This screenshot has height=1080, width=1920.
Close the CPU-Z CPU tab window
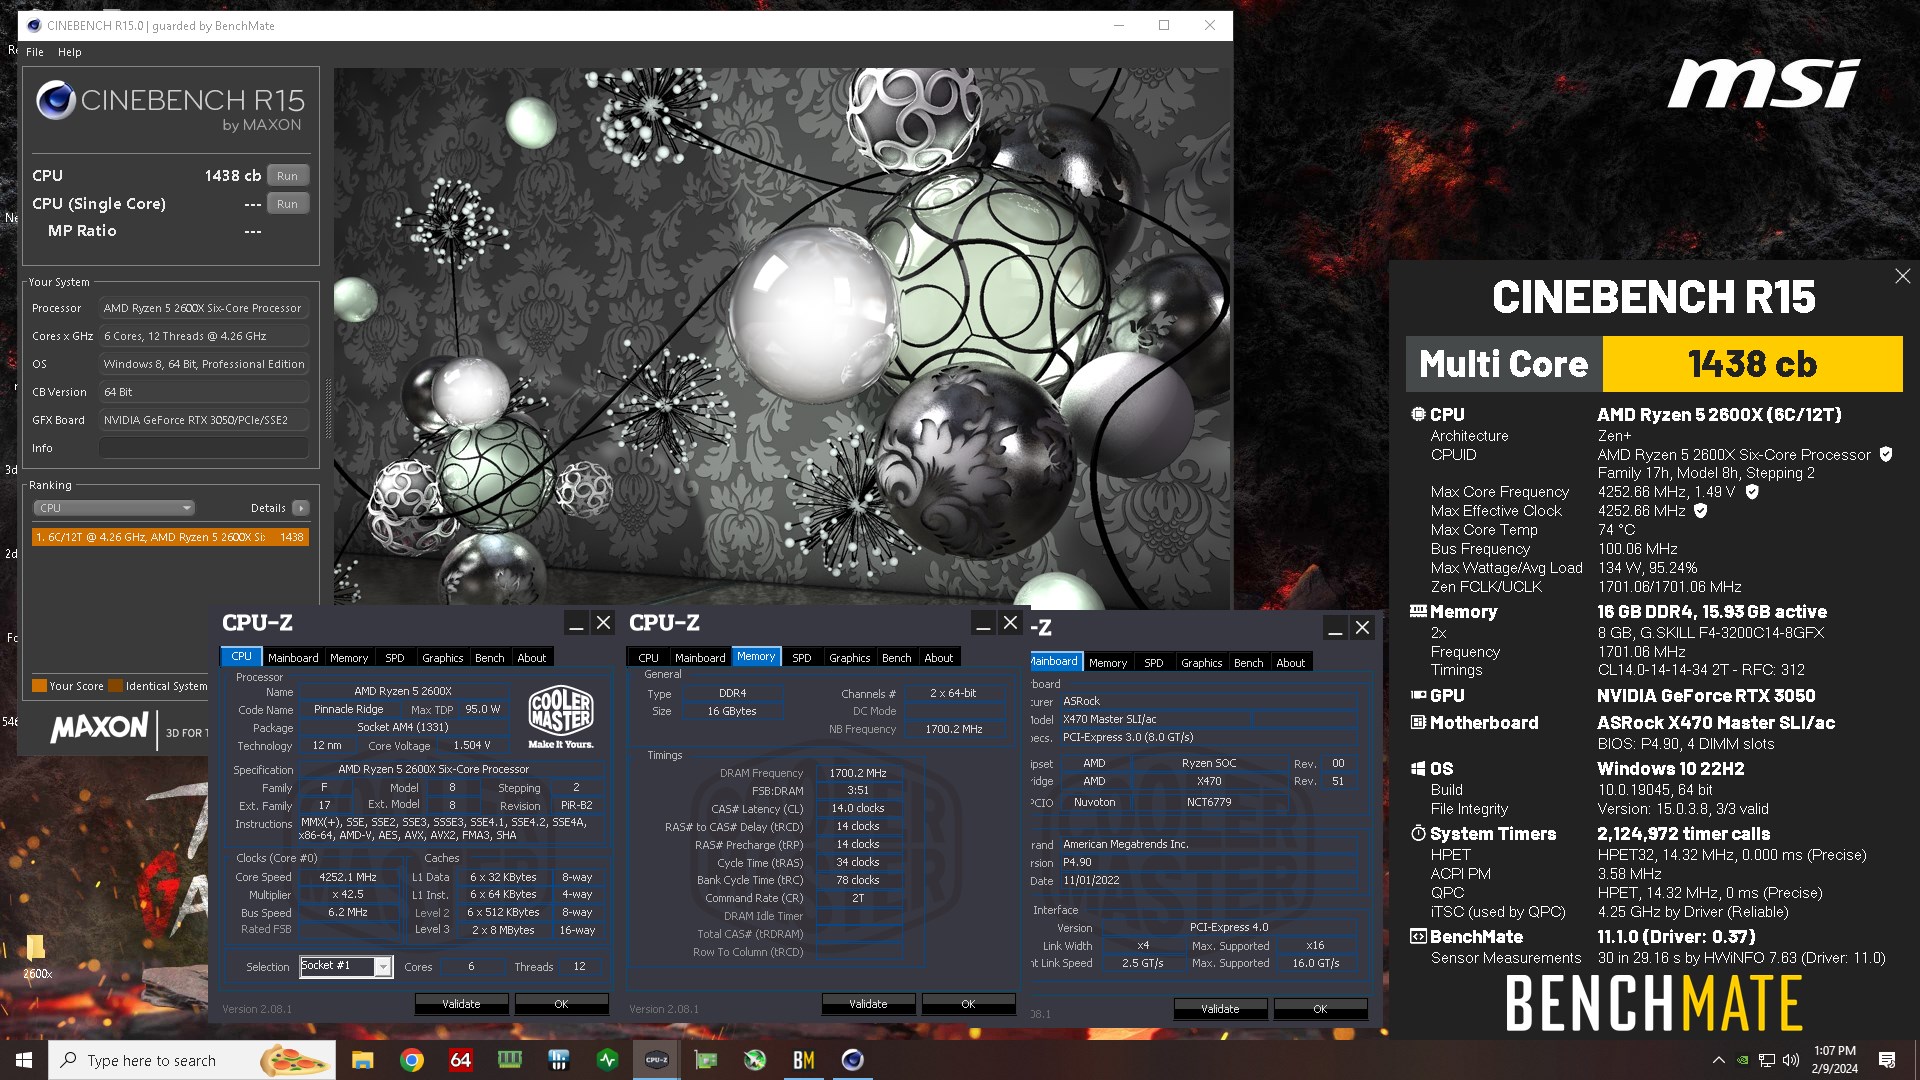click(x=603, y=623)
